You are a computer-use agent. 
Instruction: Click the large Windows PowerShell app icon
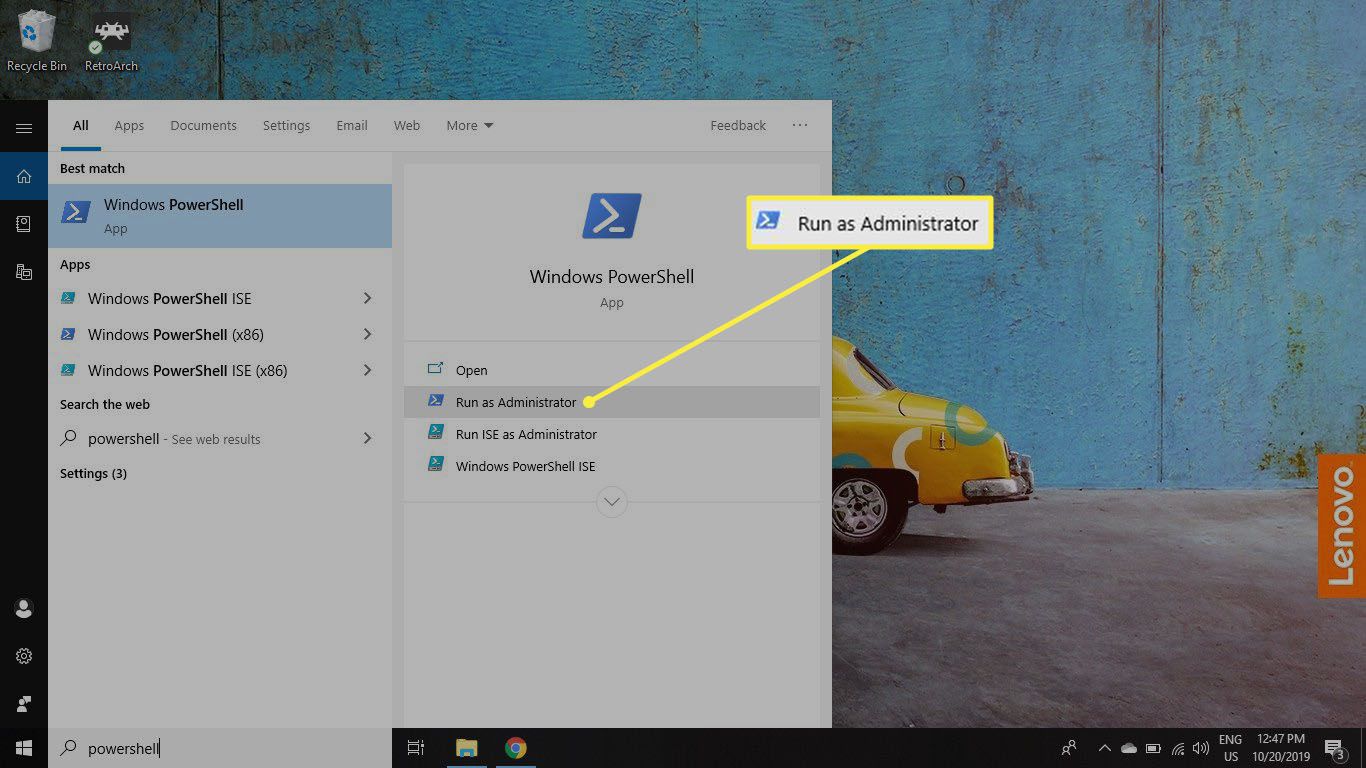click(x=611, y=216)
